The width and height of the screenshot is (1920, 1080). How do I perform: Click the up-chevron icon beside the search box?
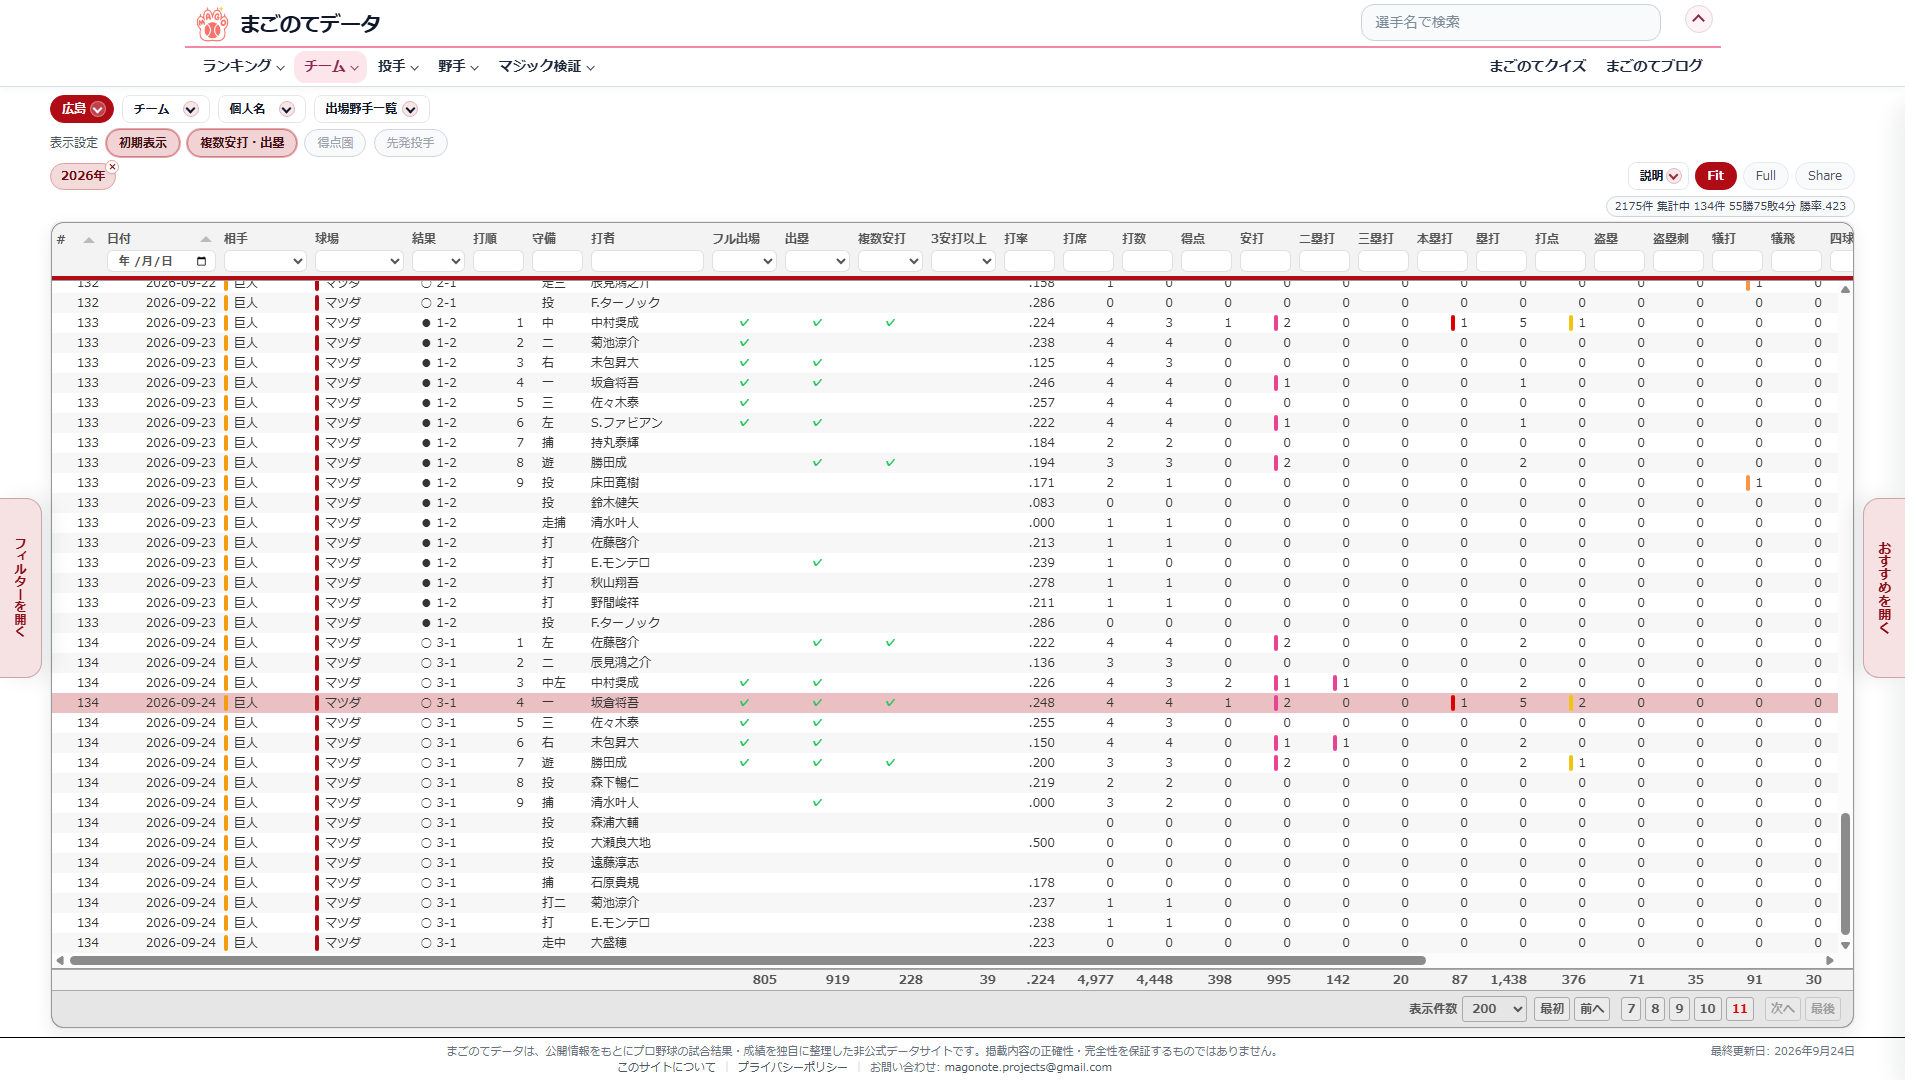click(1698, 19)
